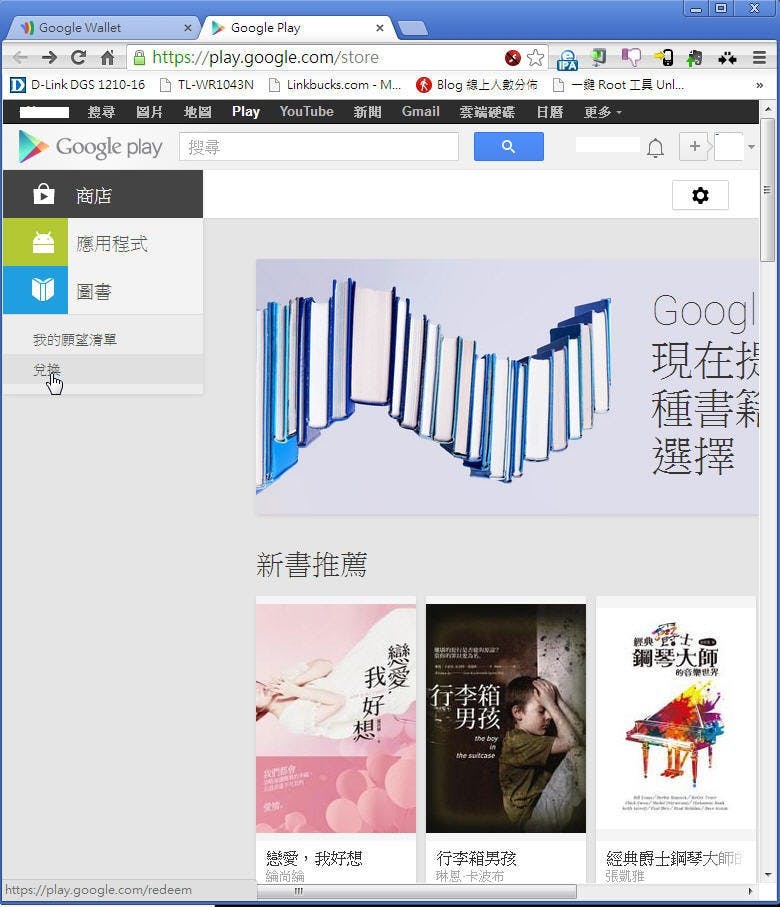Click the vertical scrollbar thumb
780x907 pixels.
coord(767,190)
